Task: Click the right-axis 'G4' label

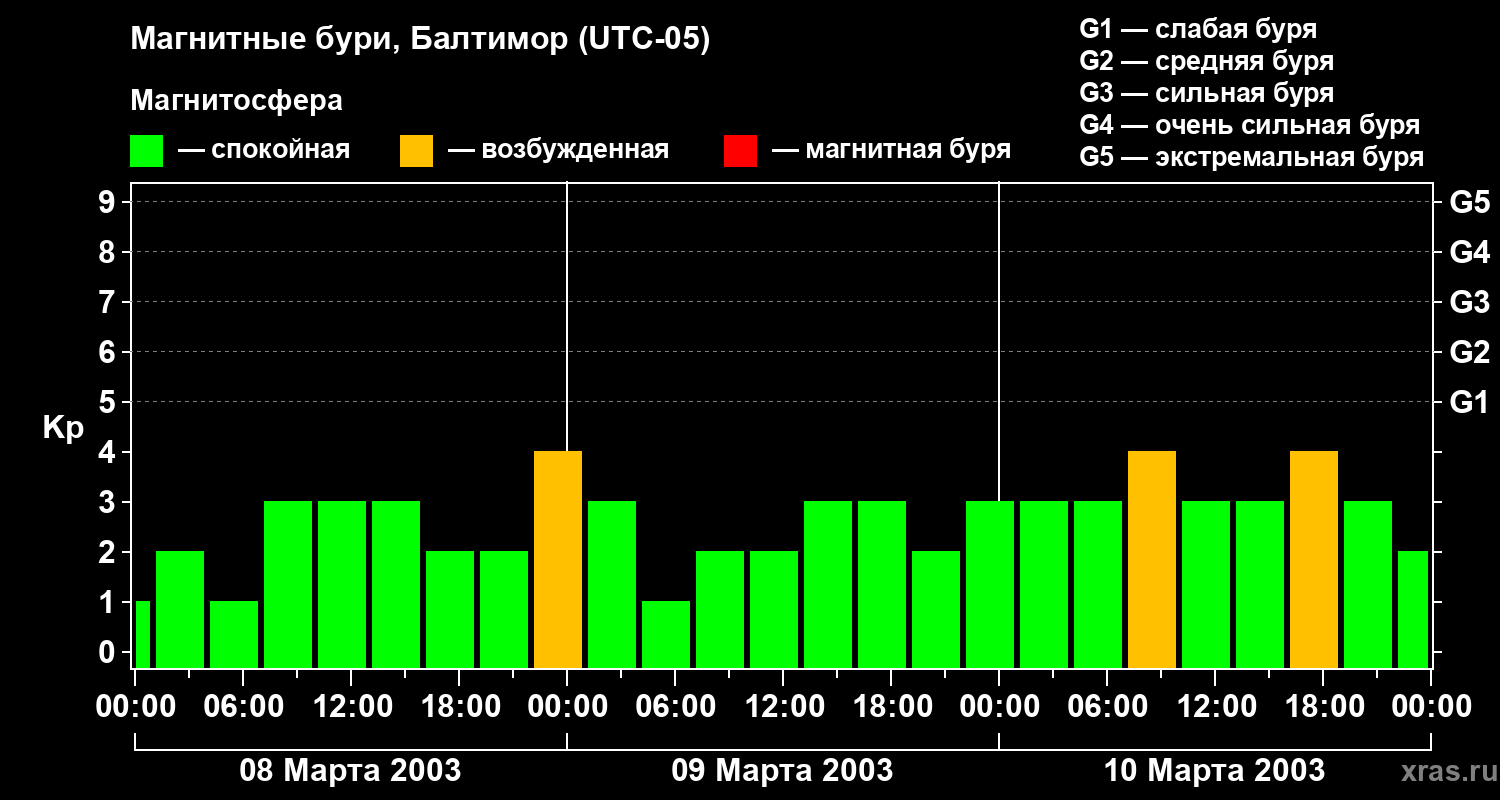Action: click(1469, 252)
